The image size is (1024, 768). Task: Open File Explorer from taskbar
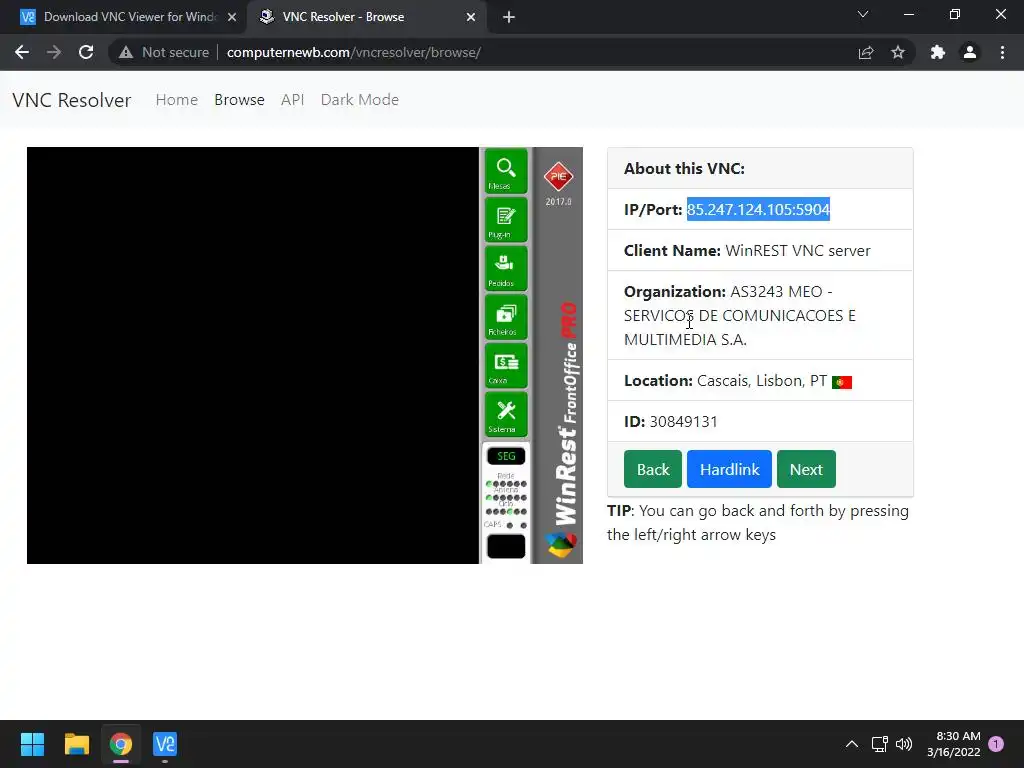point(76,744)
